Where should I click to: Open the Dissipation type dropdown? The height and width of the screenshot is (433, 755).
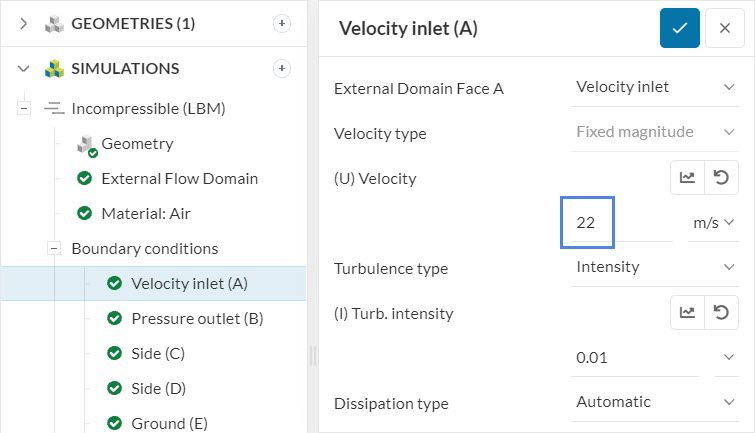[655, 402]
